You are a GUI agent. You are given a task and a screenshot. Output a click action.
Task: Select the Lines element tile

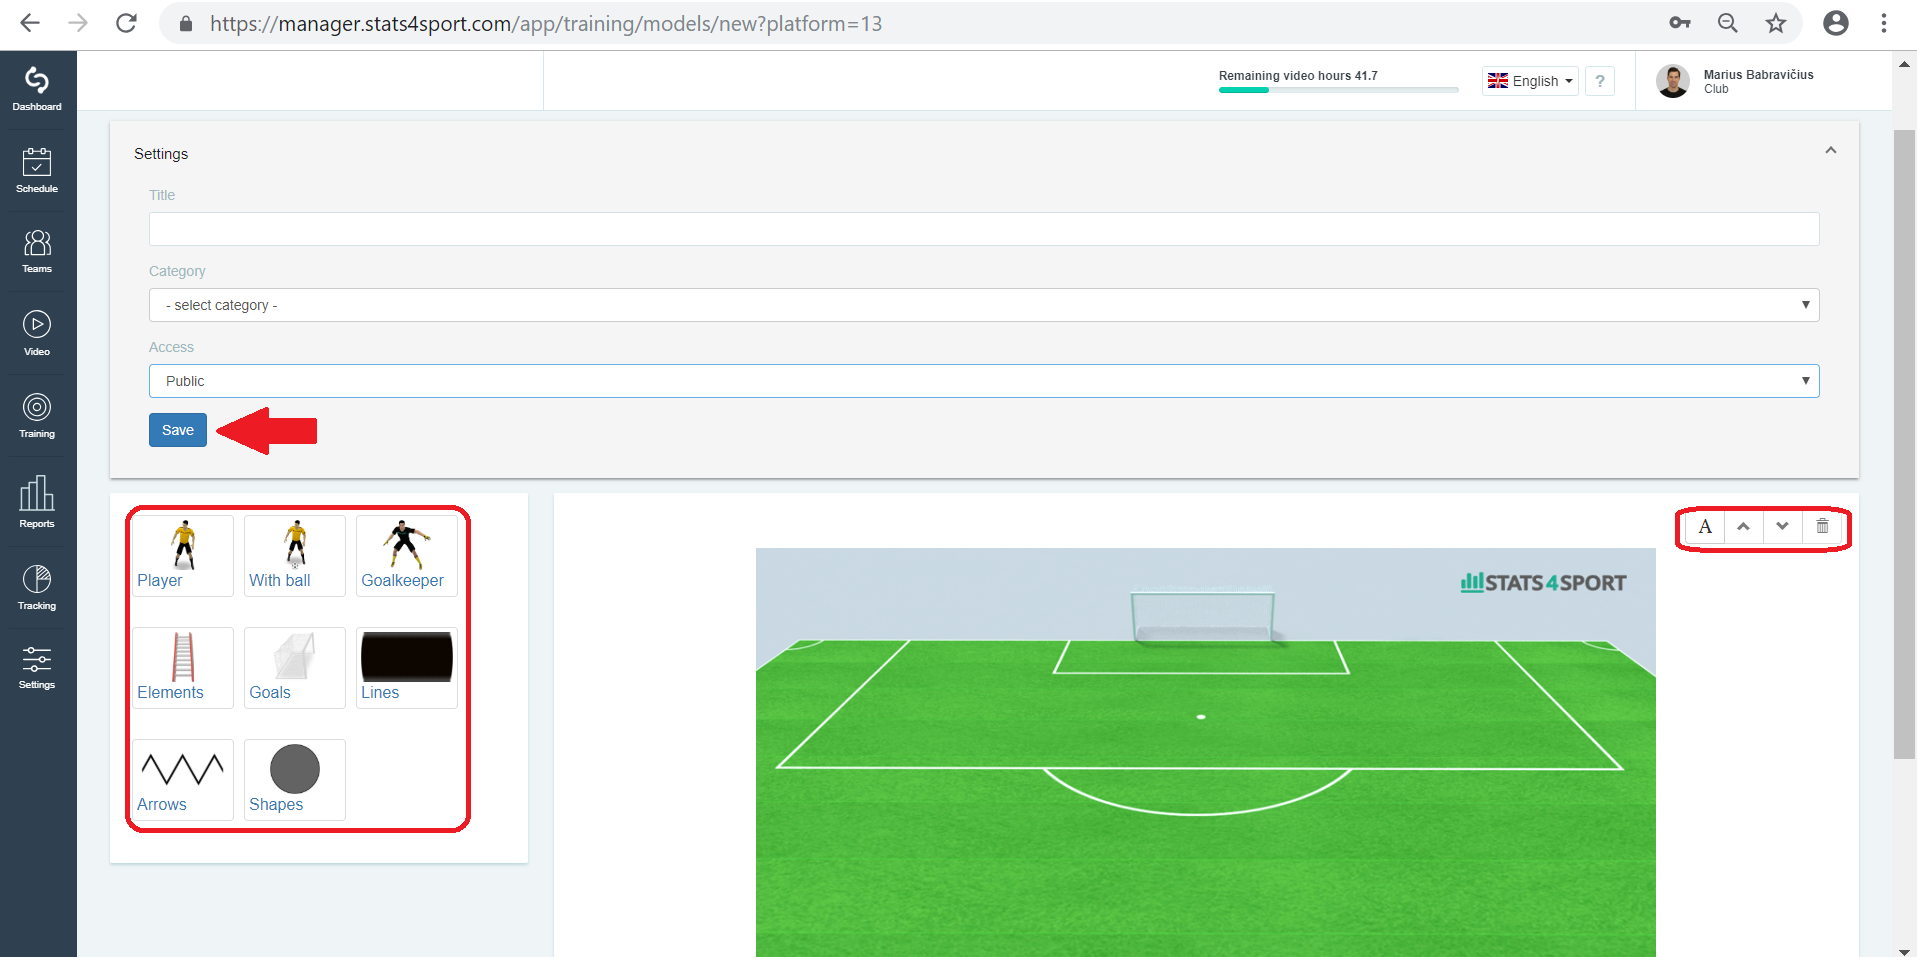407,668
